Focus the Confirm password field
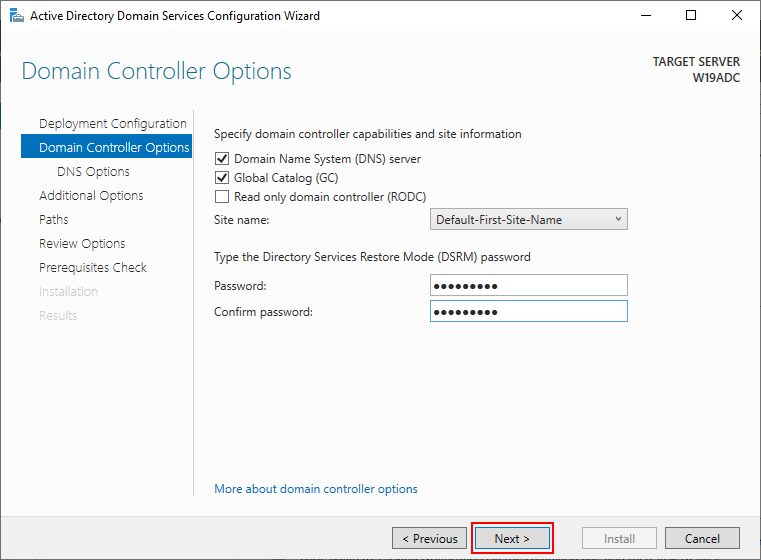 pyautogui.click(x=528, y=312)
